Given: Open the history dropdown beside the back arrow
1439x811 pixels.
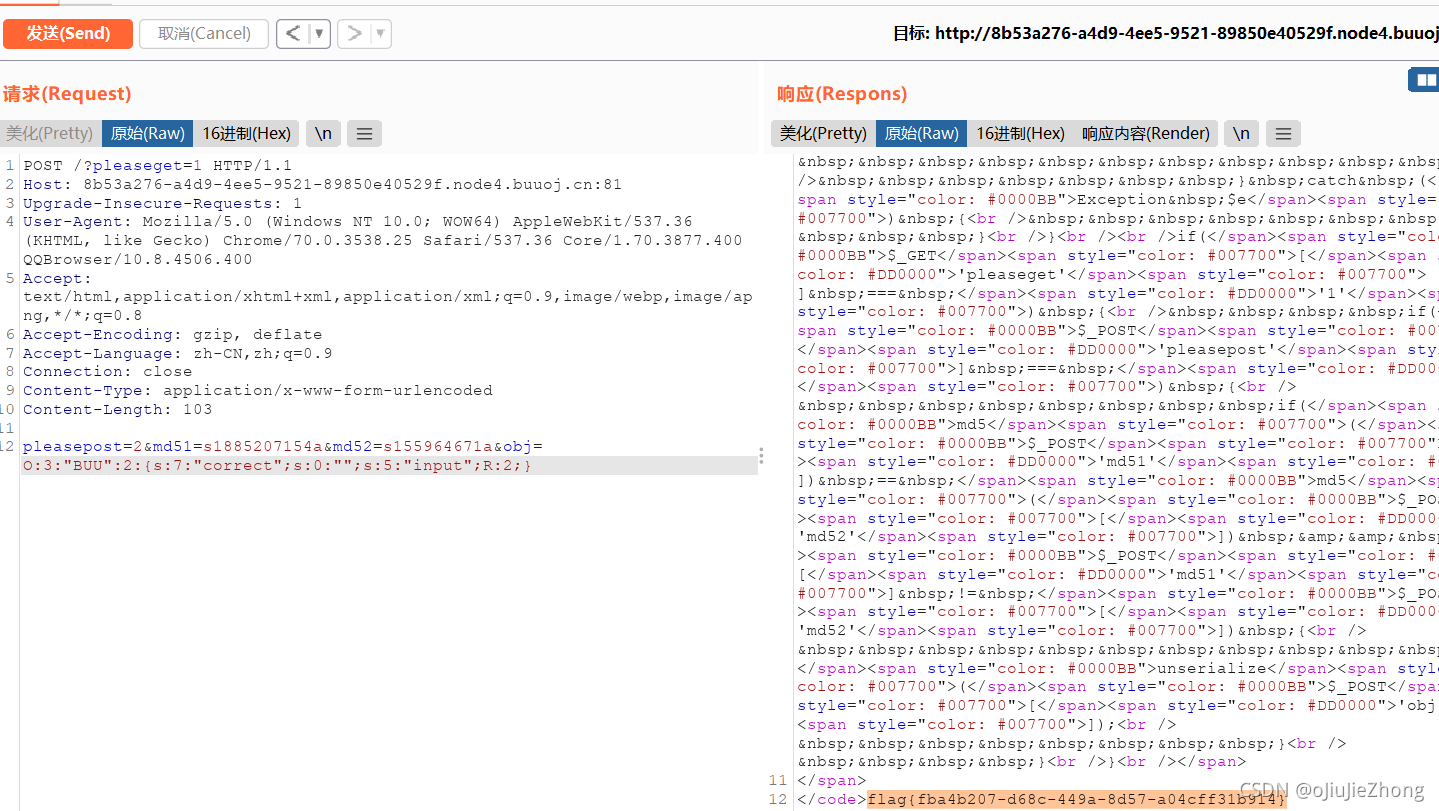Looking at the screenshot, I should tap(319, 33).
